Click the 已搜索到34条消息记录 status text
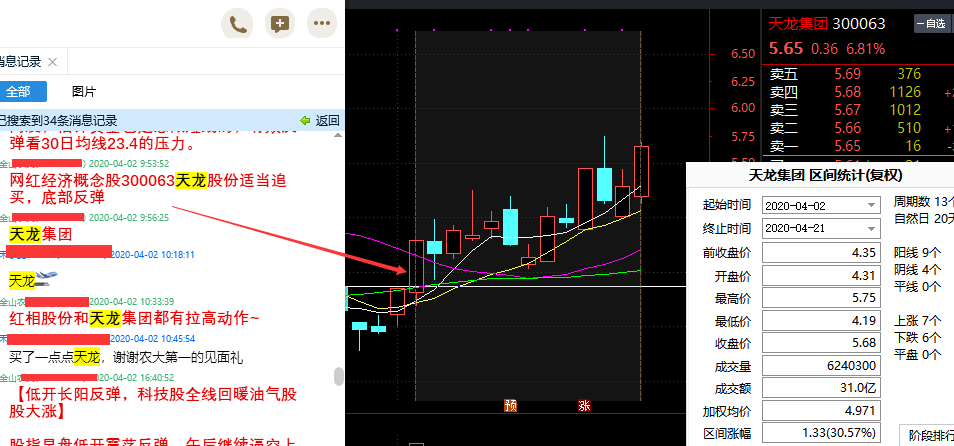Image resolution: width=954 pixels, height=446 pixels. (x=58, y=120)
